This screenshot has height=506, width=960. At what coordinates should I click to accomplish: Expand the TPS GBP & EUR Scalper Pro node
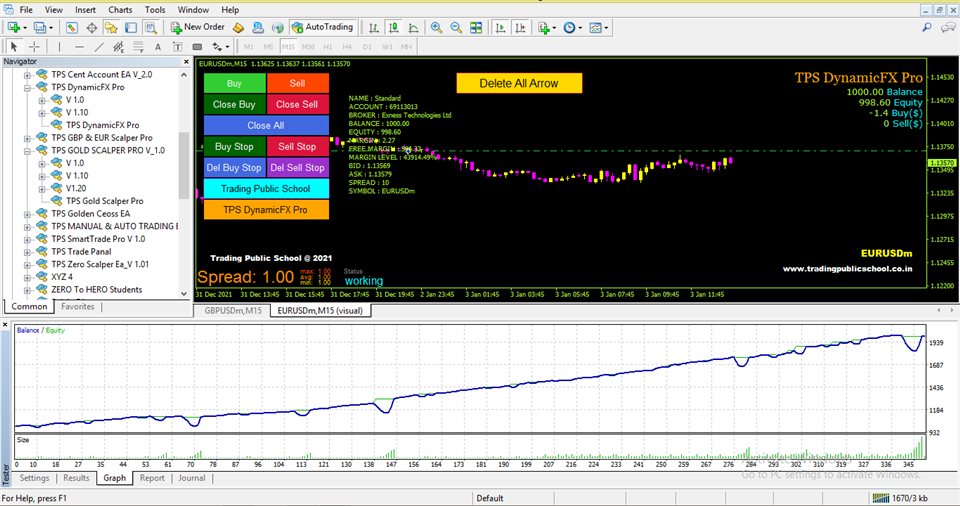pos(27,138)
